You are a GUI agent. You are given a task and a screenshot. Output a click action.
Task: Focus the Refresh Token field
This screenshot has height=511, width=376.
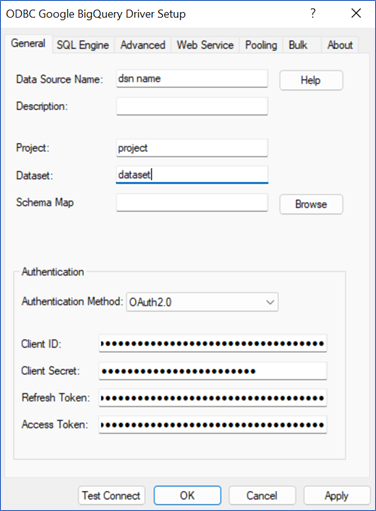tap(213, 398)
